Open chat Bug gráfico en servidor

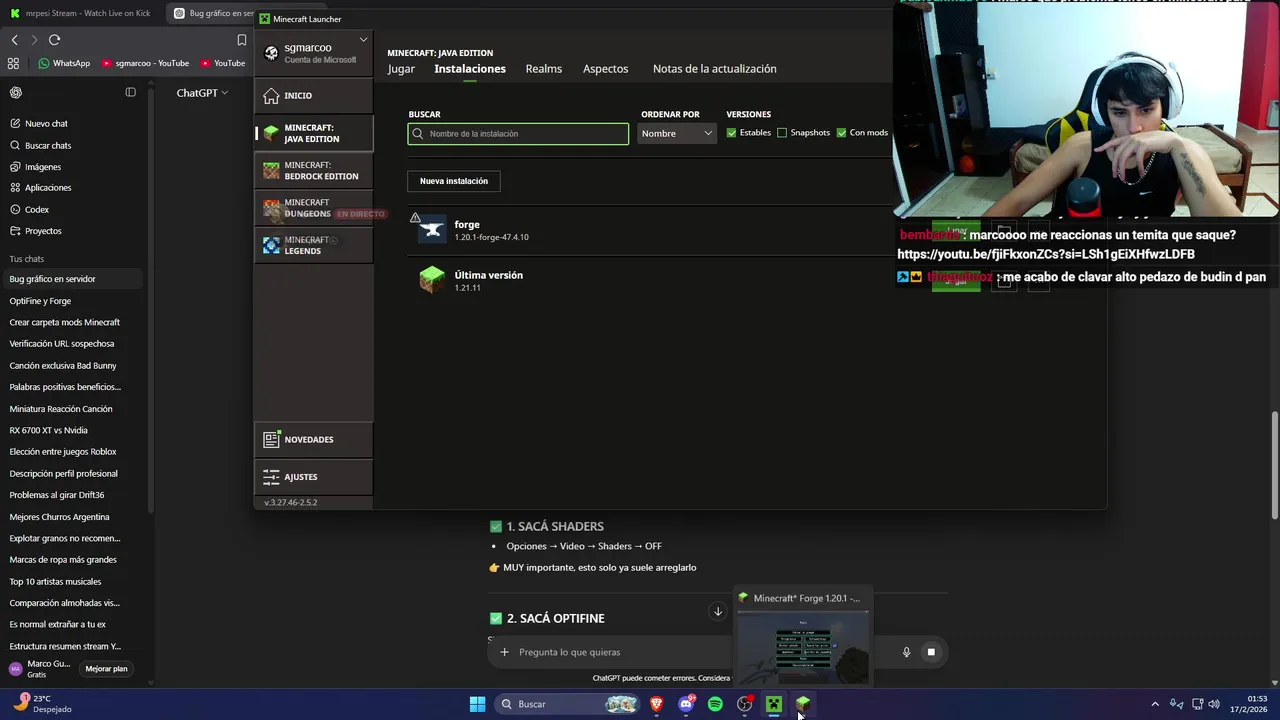pos(72,279)
